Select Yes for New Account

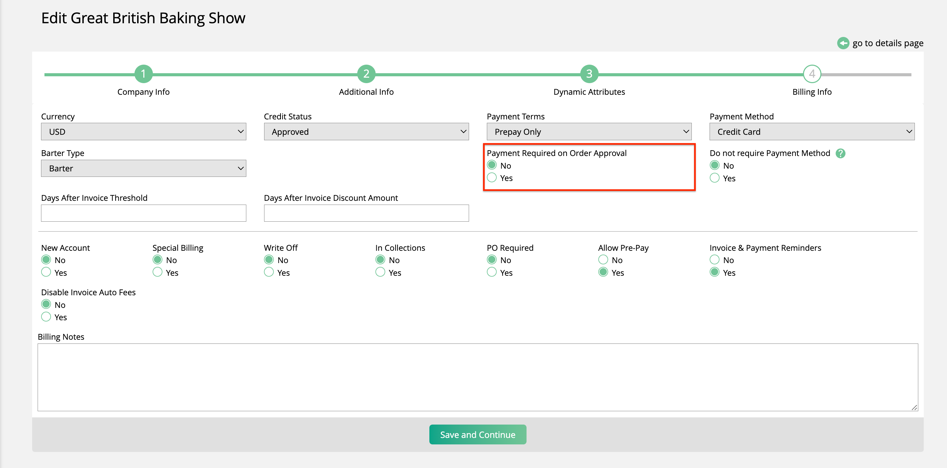point(46,272)
